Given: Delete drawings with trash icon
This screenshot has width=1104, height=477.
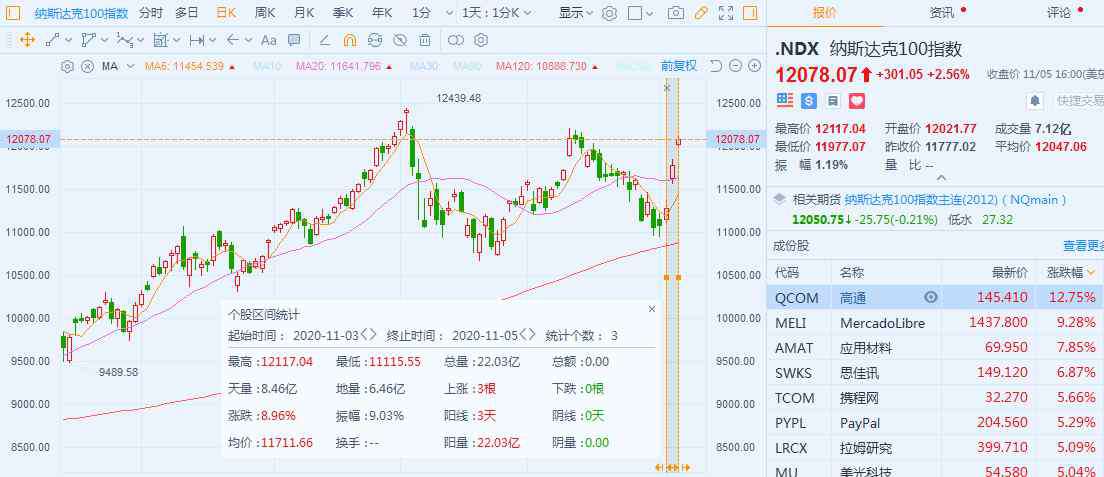Looking at the screenshot, I should click(x=425, y=40).
